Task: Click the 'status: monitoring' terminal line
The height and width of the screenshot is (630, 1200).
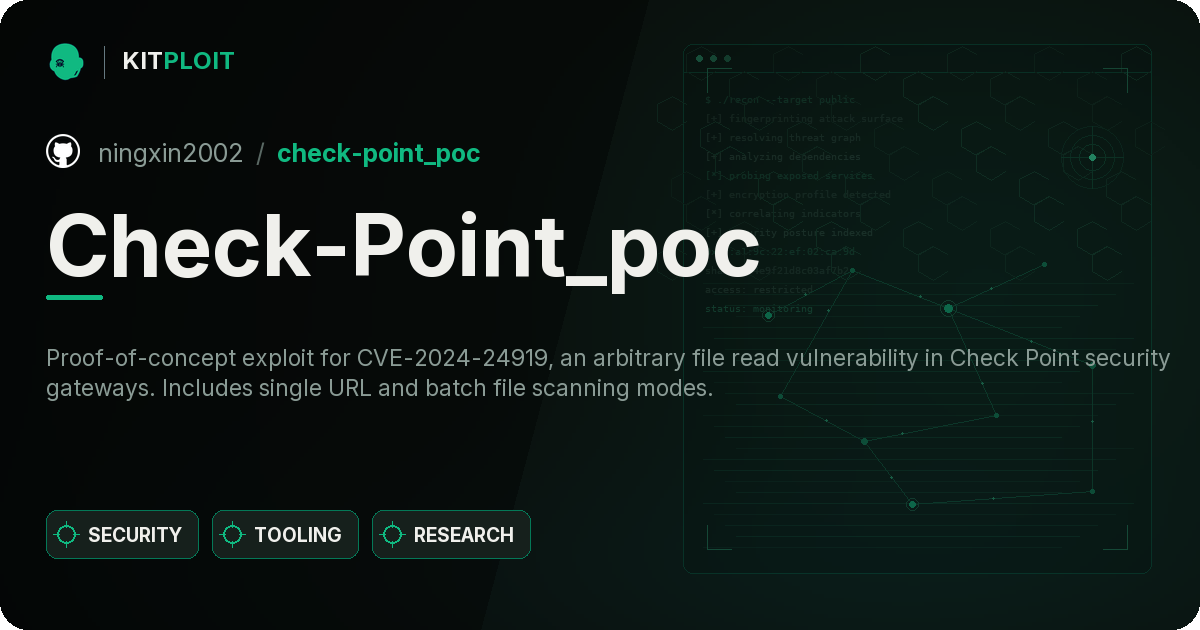Action: 759,309
